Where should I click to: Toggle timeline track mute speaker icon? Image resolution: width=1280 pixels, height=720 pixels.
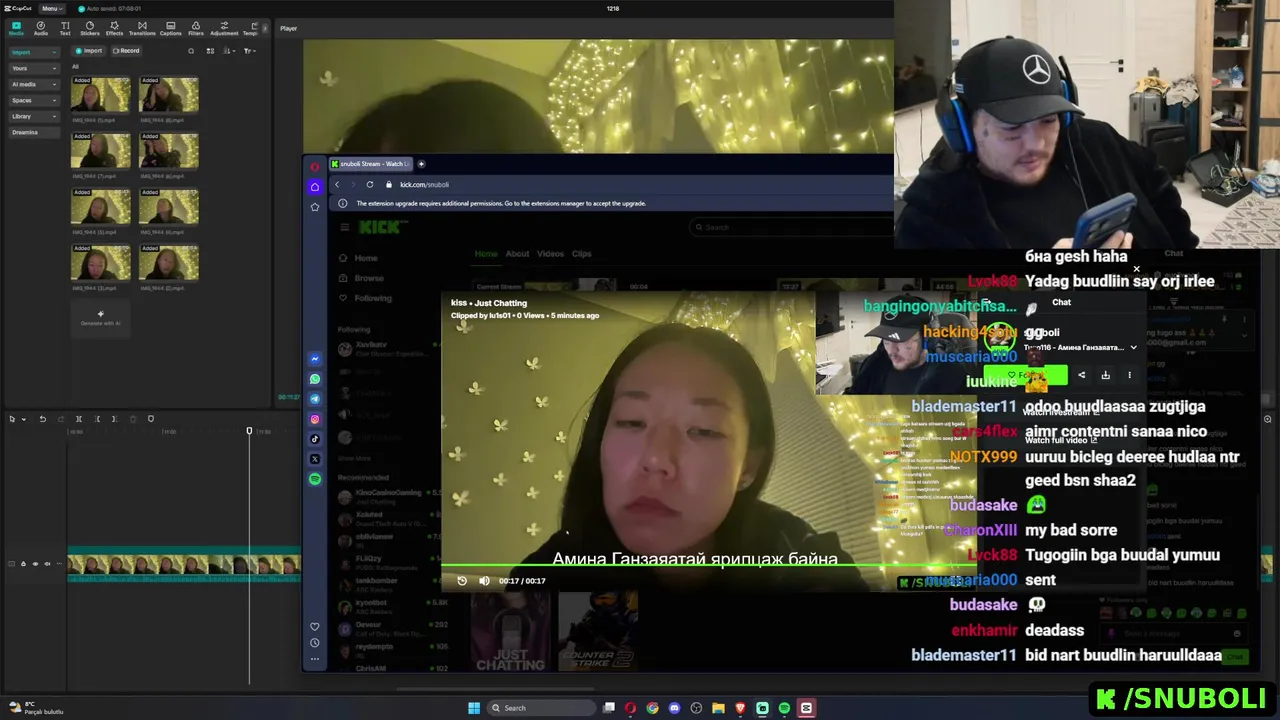[46, 564]
